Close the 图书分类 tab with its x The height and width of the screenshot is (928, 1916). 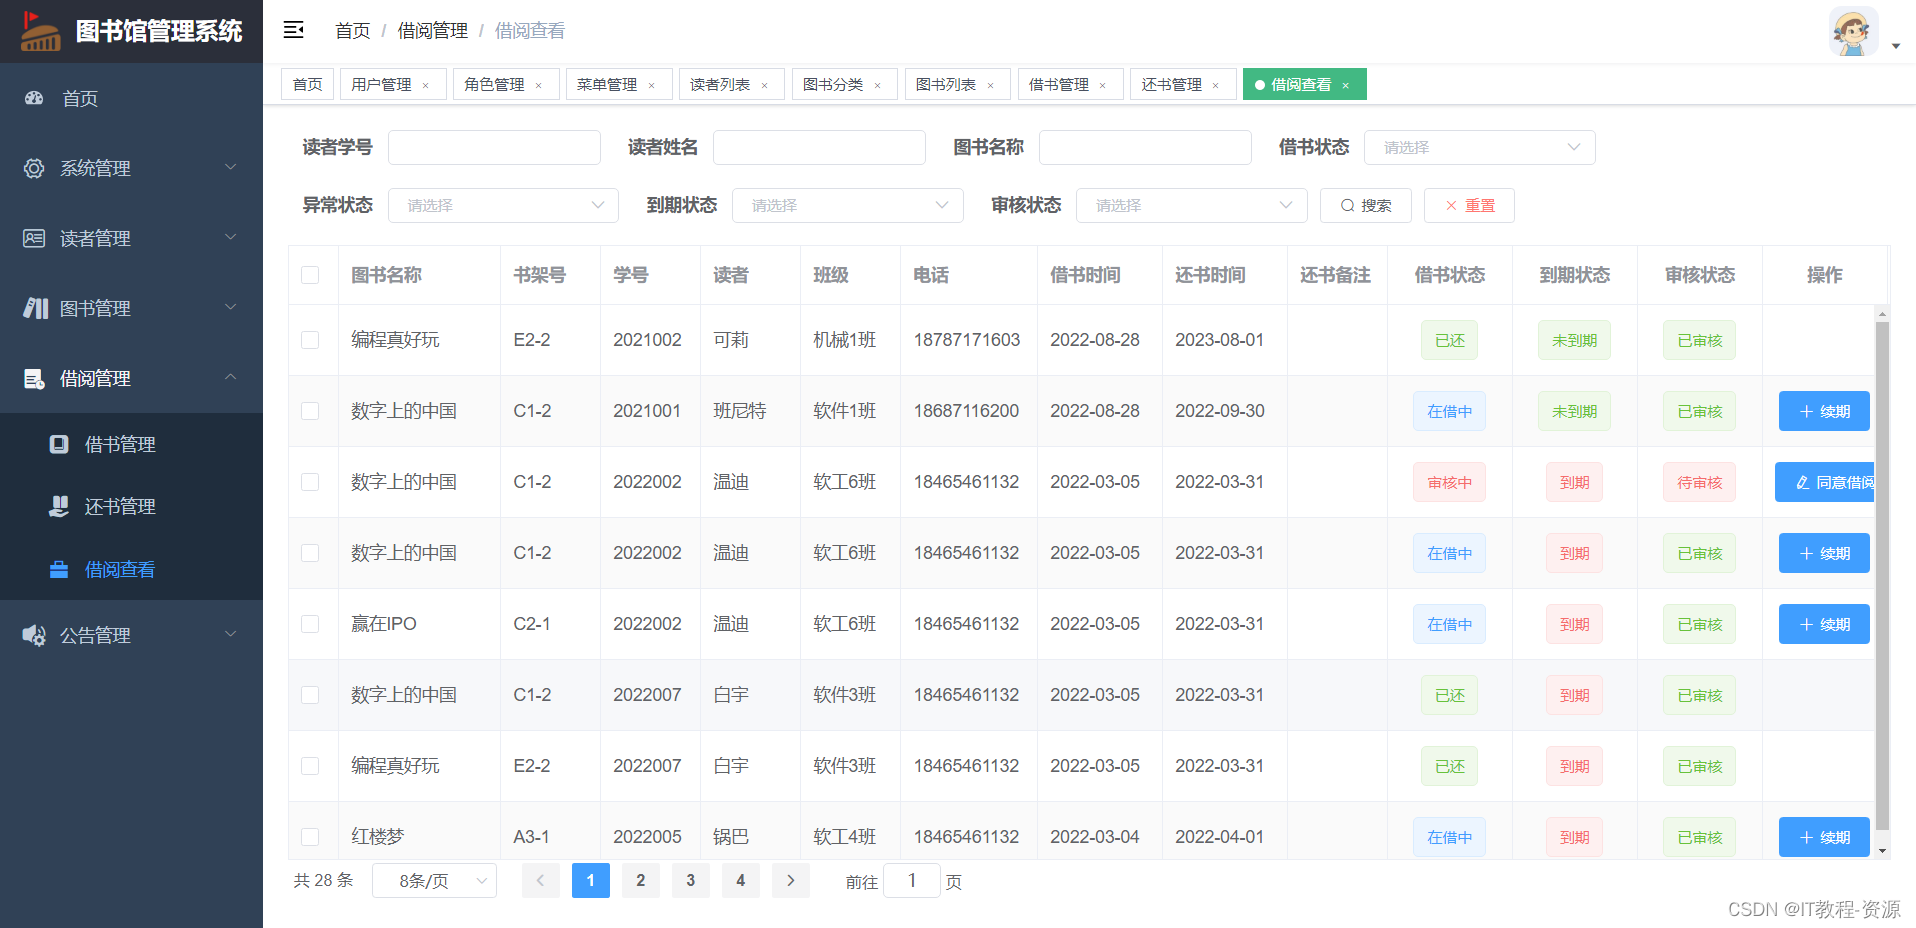(x=877, y=85)
